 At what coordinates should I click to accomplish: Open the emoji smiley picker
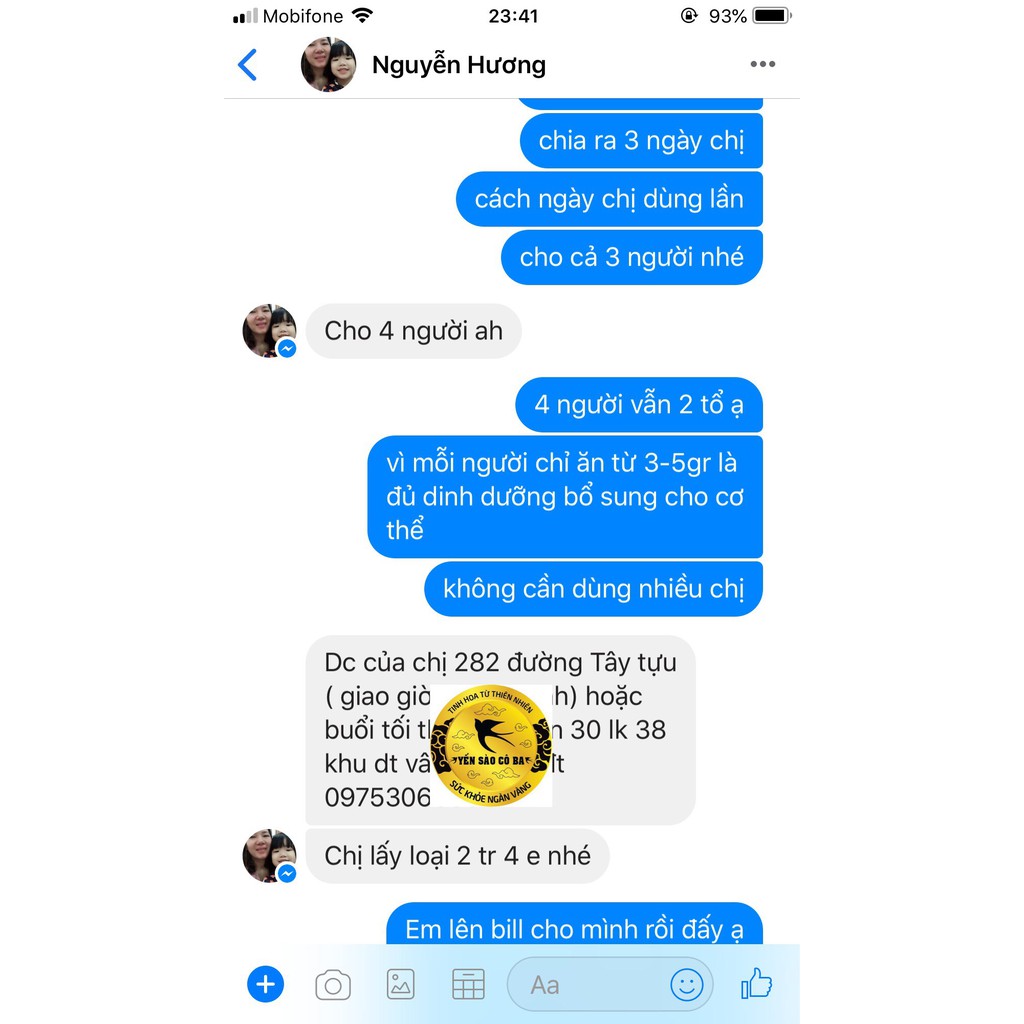[x=687, y=985]
